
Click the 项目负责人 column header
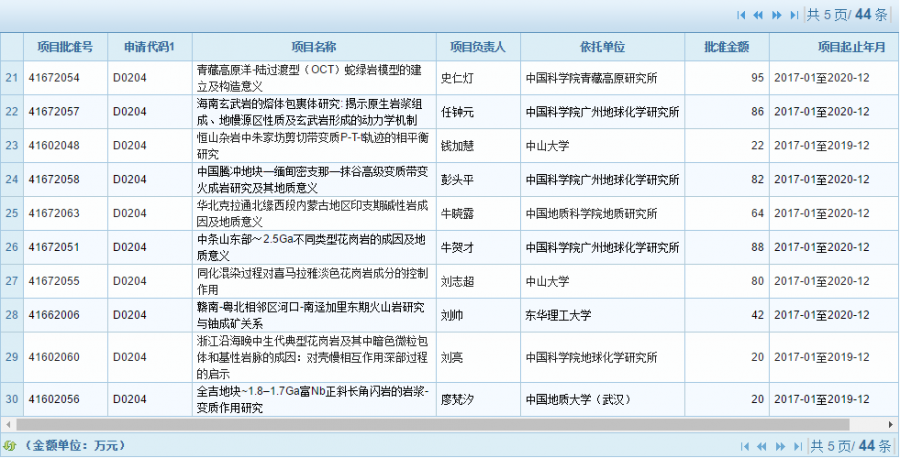click(478, 47)
